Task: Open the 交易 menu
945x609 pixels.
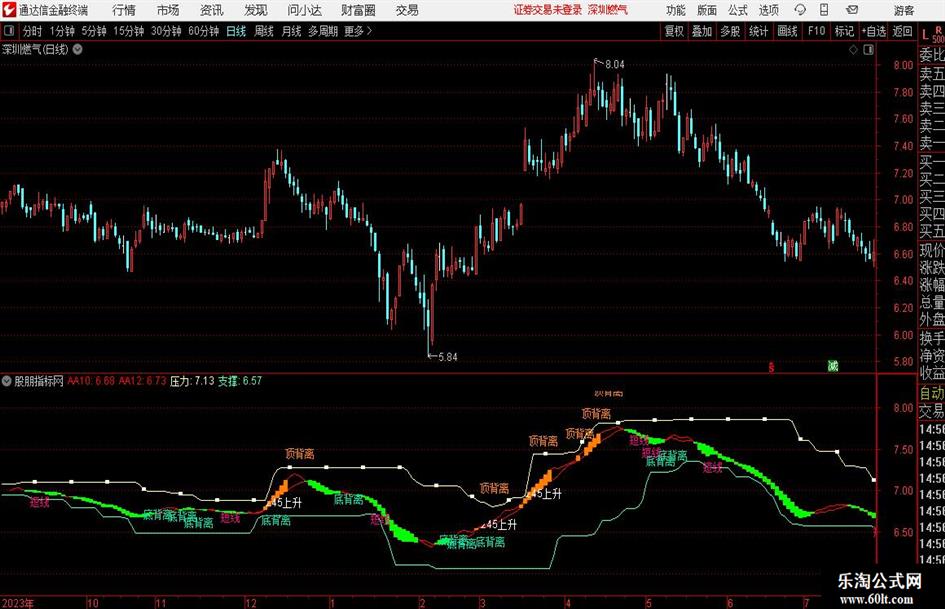Action: pyautogui.click(x=407, y=10)
